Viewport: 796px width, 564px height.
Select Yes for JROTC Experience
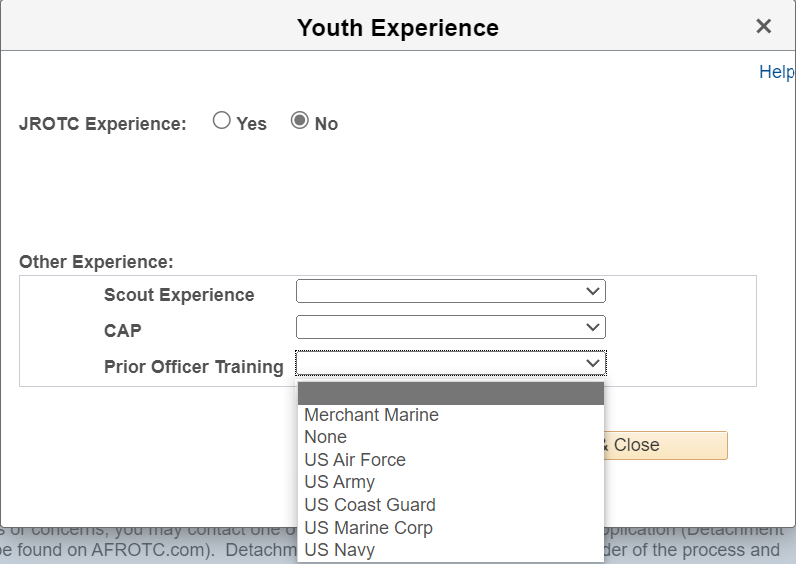(222, 121)
